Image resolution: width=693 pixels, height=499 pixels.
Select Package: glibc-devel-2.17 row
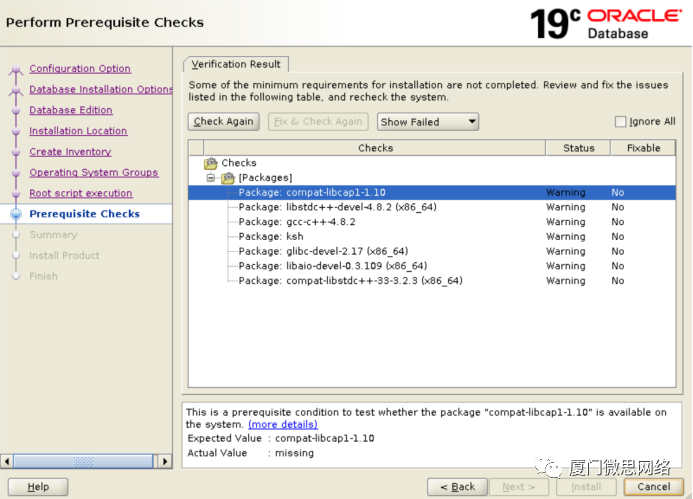pos(432,251)
